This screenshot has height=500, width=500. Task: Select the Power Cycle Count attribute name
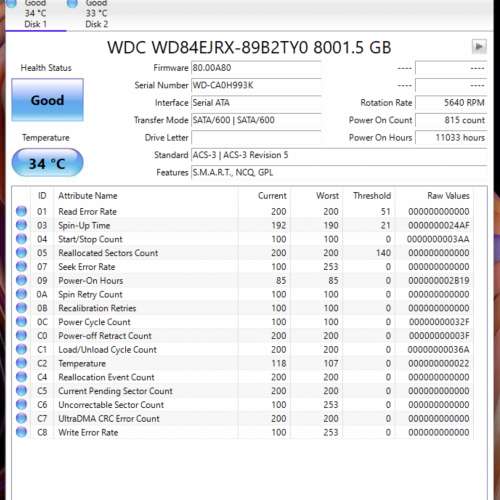click(94, 322)
